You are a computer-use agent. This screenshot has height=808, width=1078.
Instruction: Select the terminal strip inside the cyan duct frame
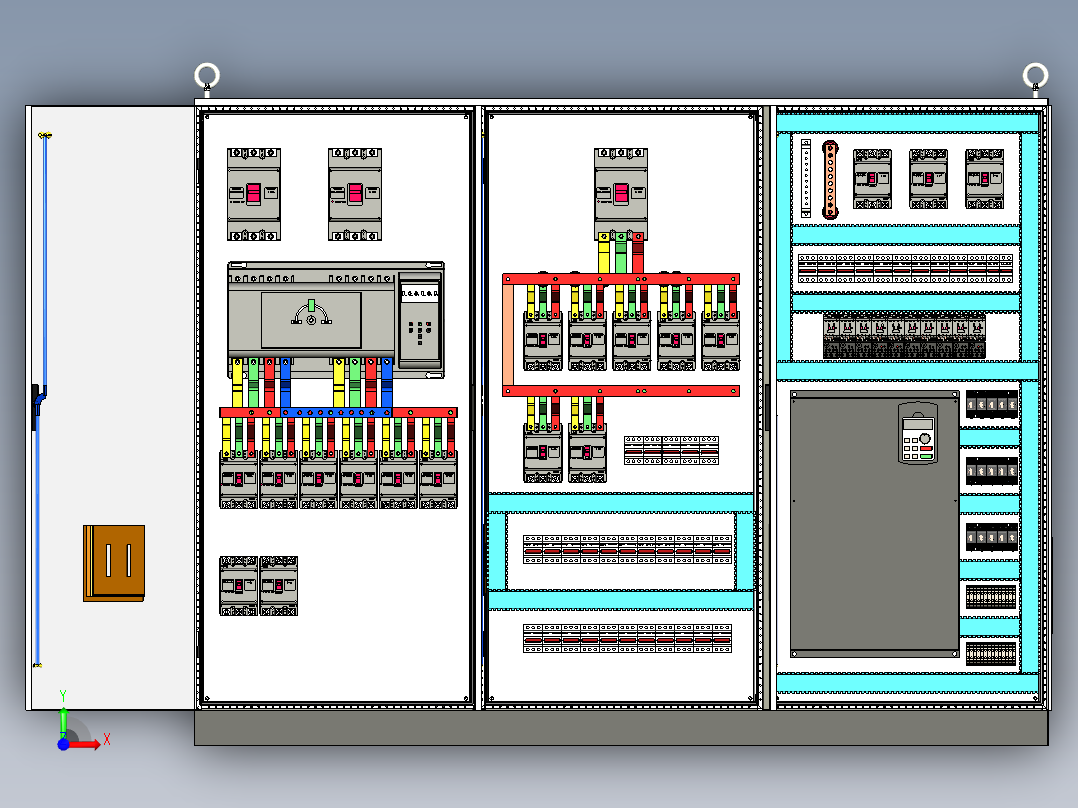pos(627,550)
